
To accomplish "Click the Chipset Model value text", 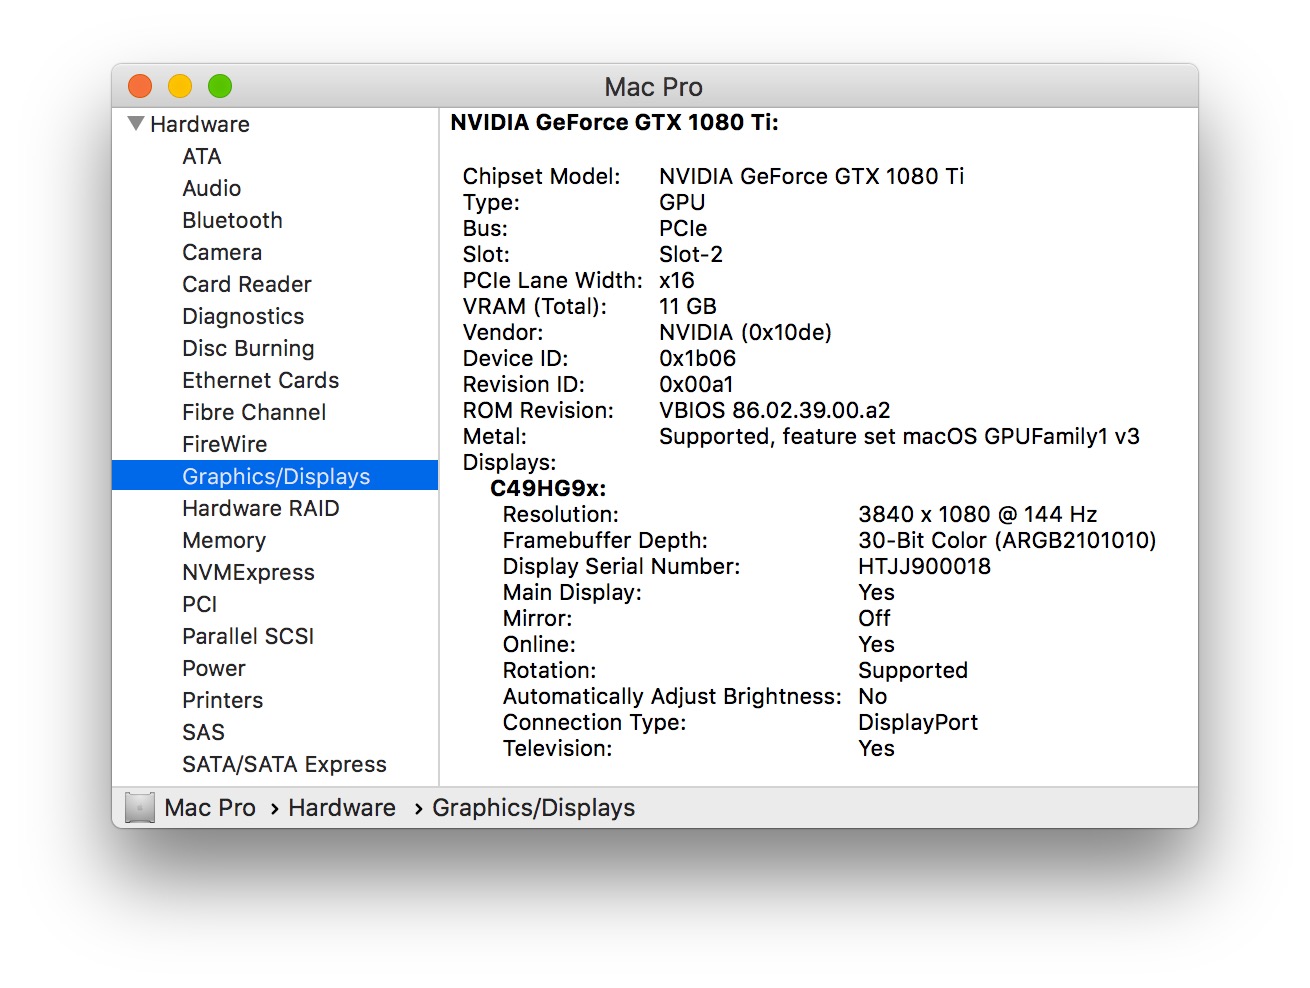I will tap(812, 177).
